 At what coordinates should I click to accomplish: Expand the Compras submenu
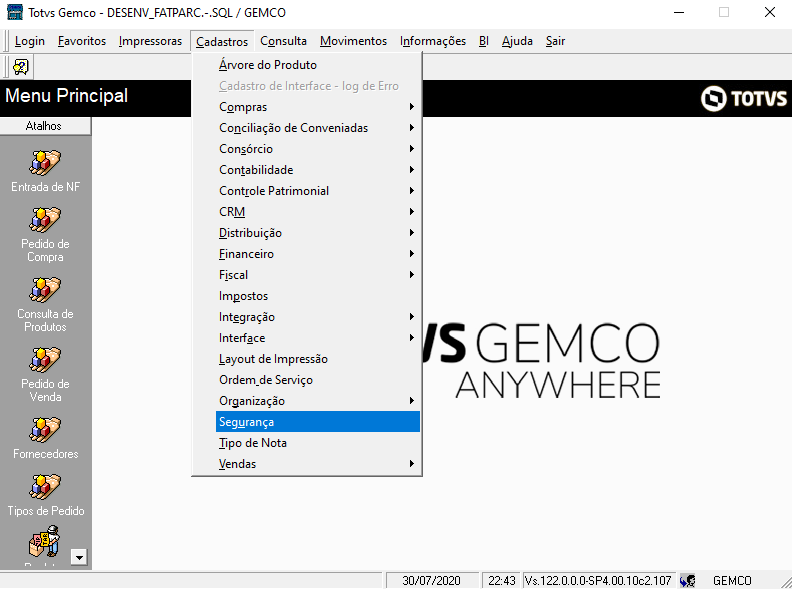318,107
